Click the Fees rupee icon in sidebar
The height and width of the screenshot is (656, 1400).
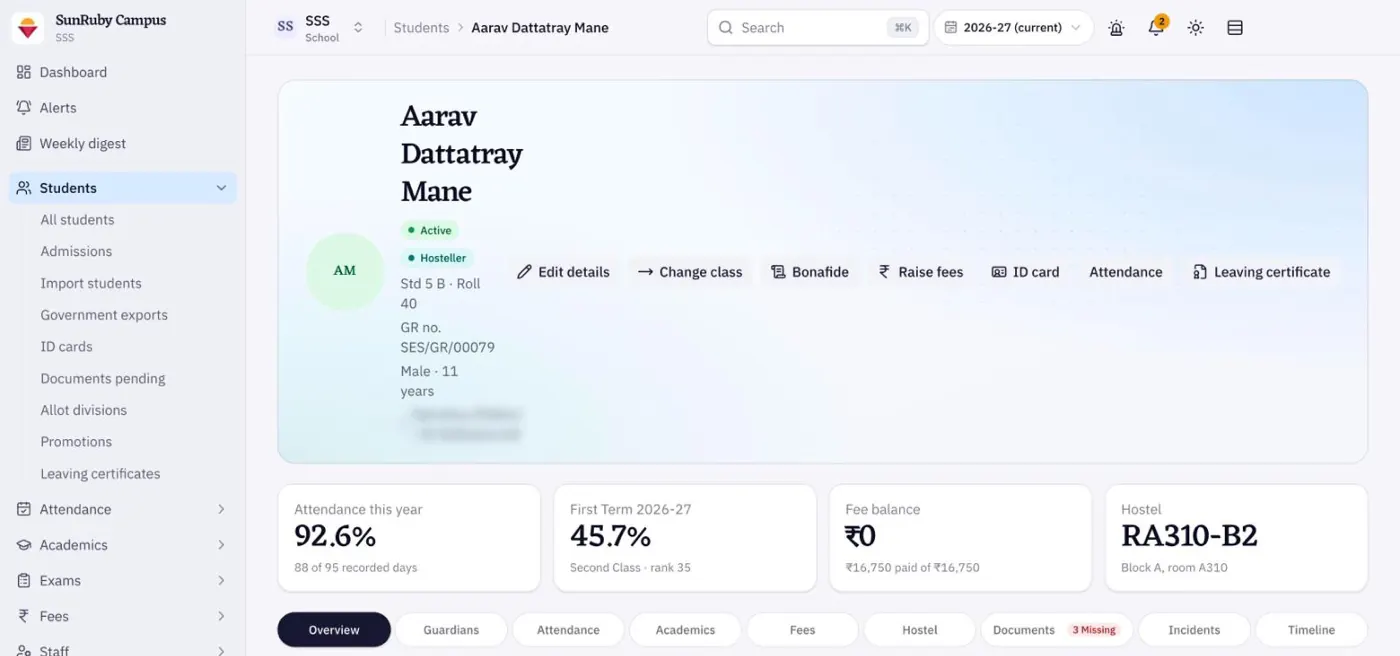(x=24, y=616)
